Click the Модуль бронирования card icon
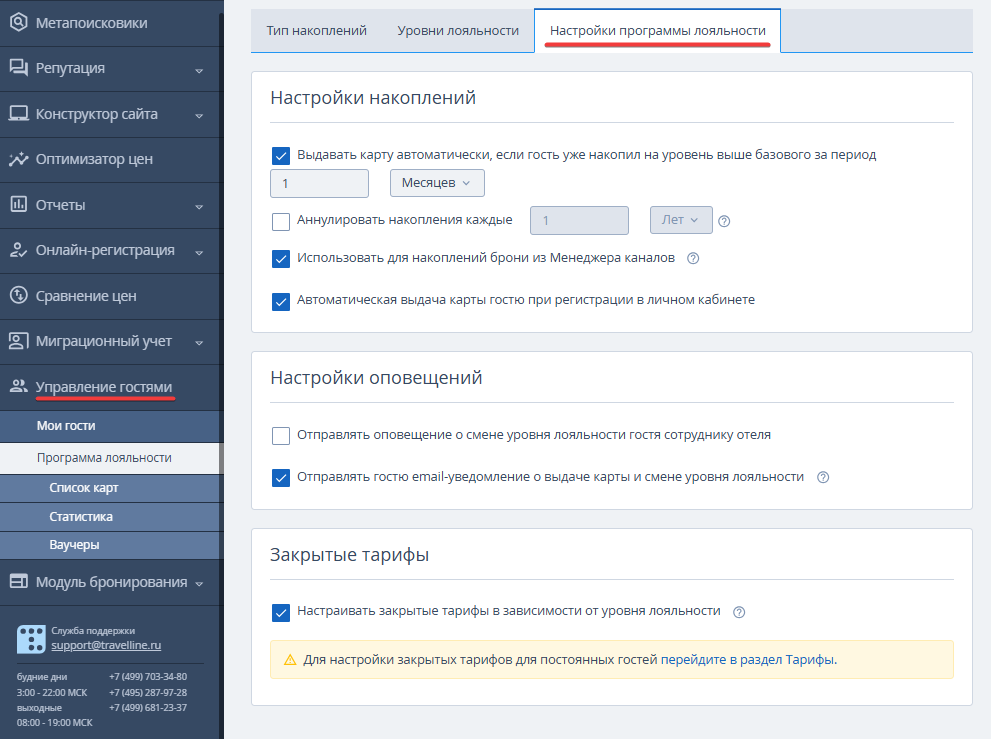 [x=18, y=581]
